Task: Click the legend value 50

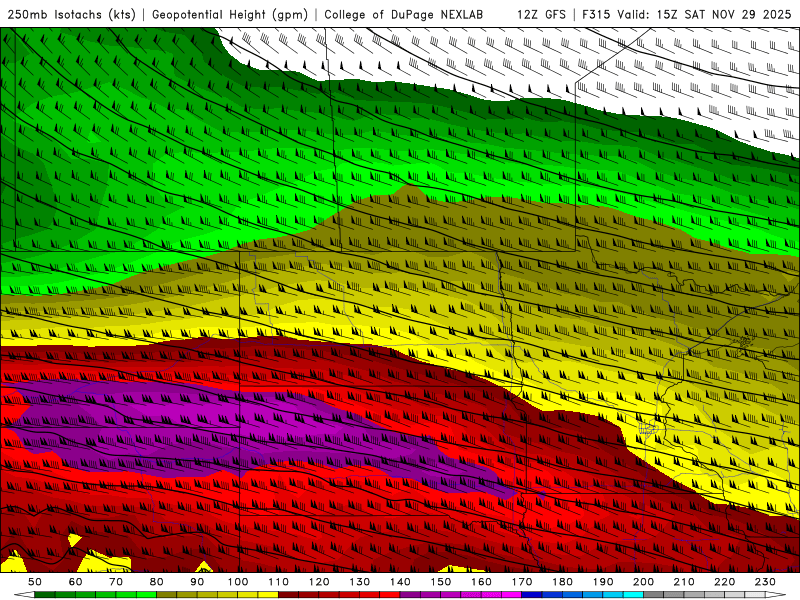Action: [x=35, y=582]
